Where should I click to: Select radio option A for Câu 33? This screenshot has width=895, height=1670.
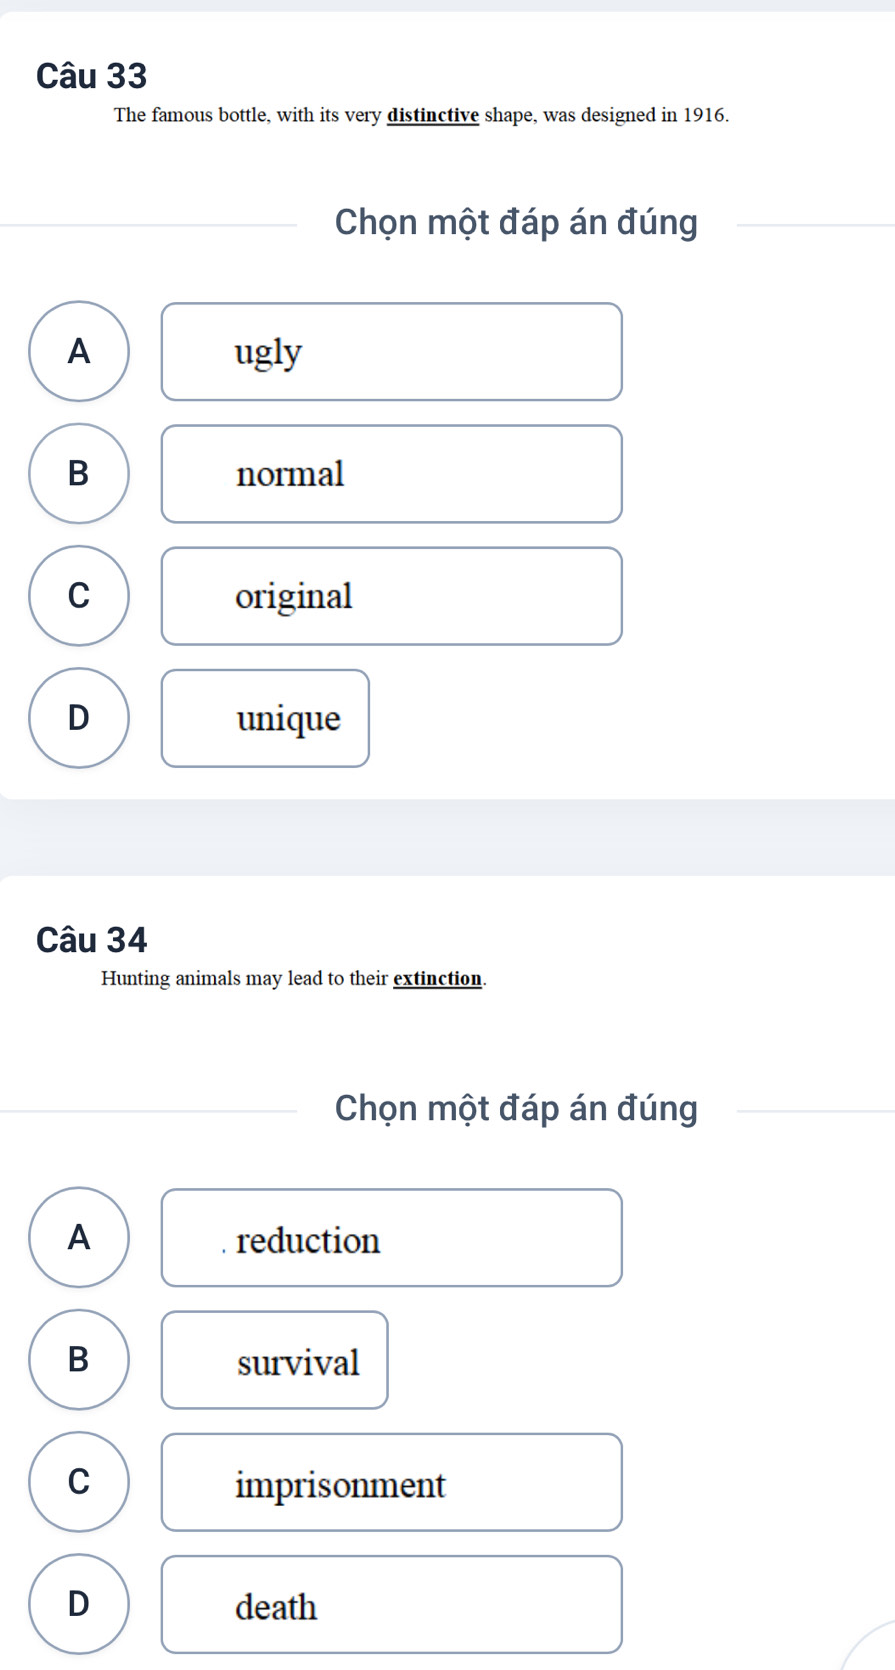click(x=79, y=351)
